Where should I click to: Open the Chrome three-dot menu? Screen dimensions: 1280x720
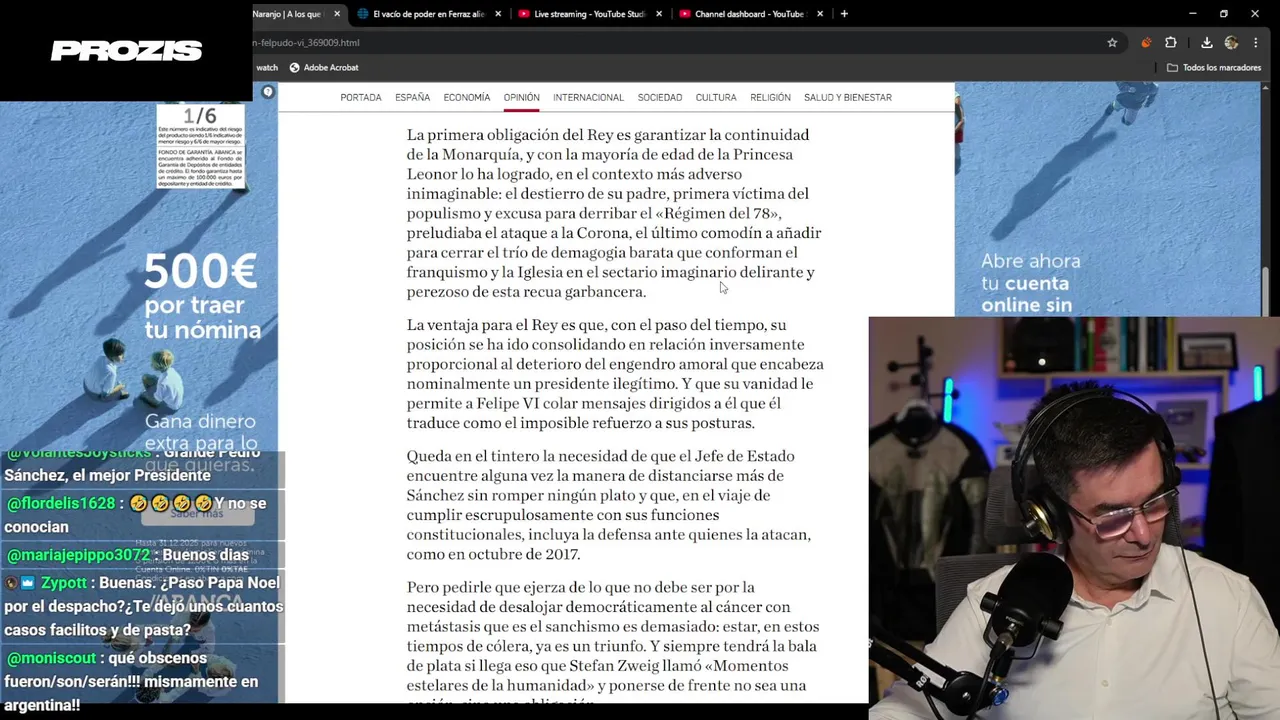[x=1255, y=43]
